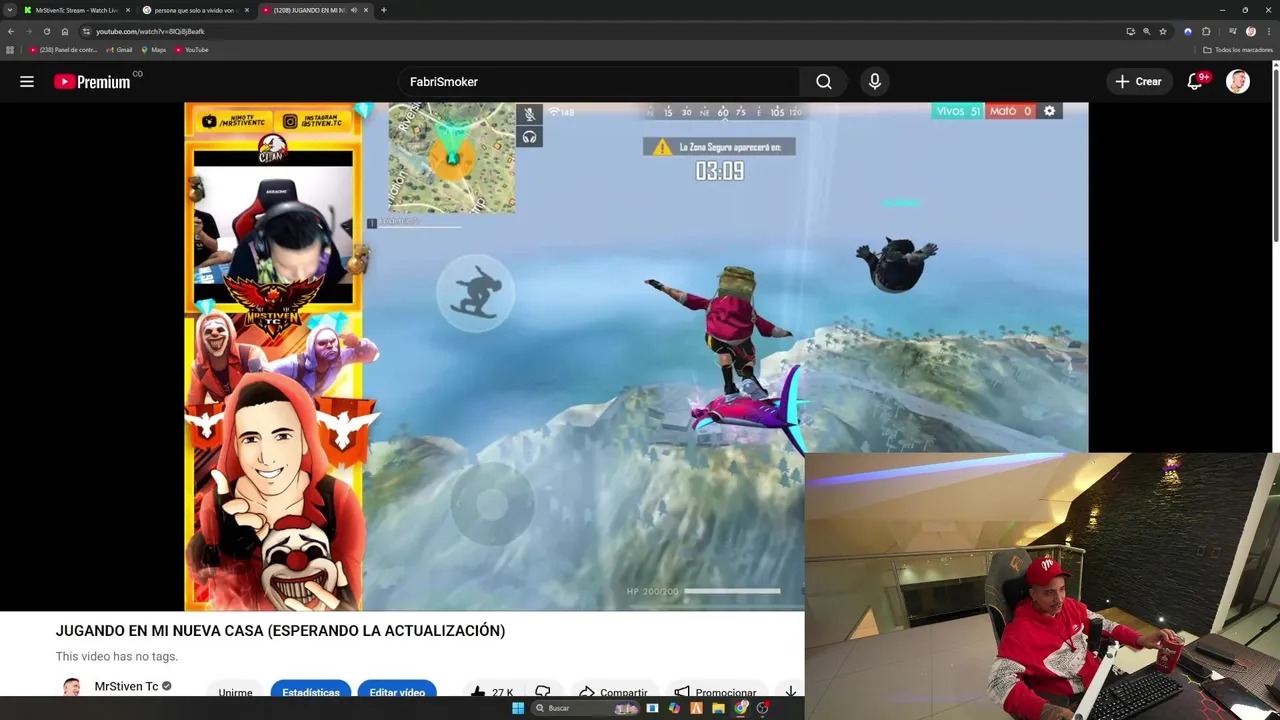Viewport: 1280px width, 720px height.
Task: Click the taskbar Buscar search box
Action: point(587,708)
